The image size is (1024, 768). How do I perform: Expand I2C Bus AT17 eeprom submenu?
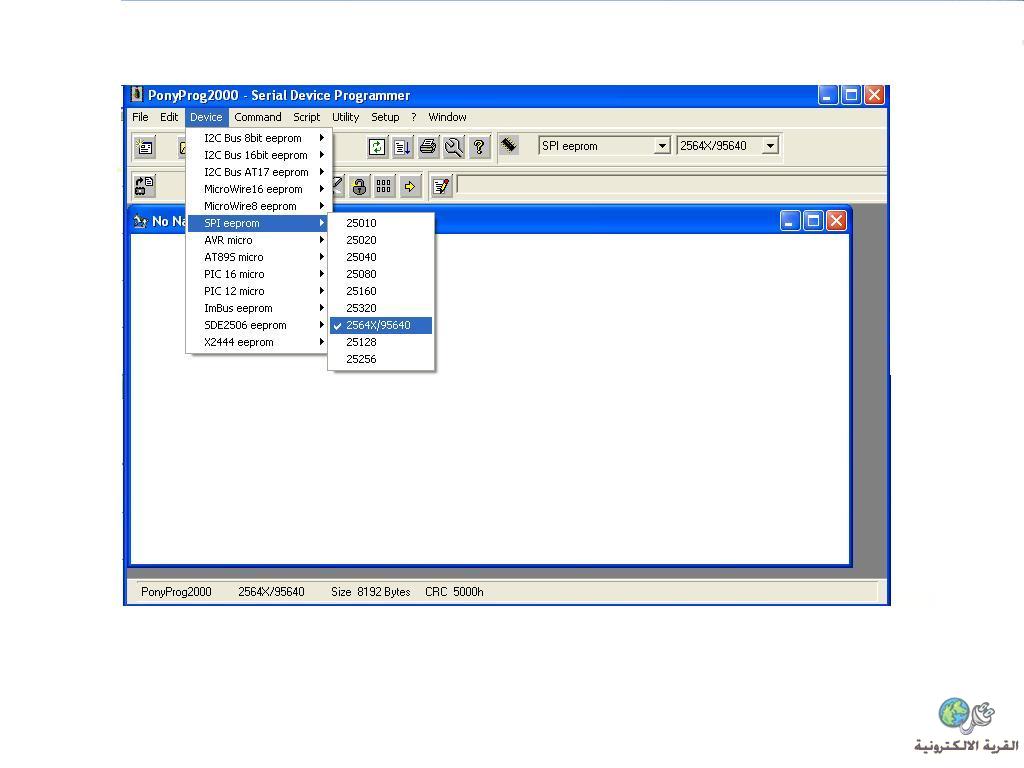click(259, 172)
